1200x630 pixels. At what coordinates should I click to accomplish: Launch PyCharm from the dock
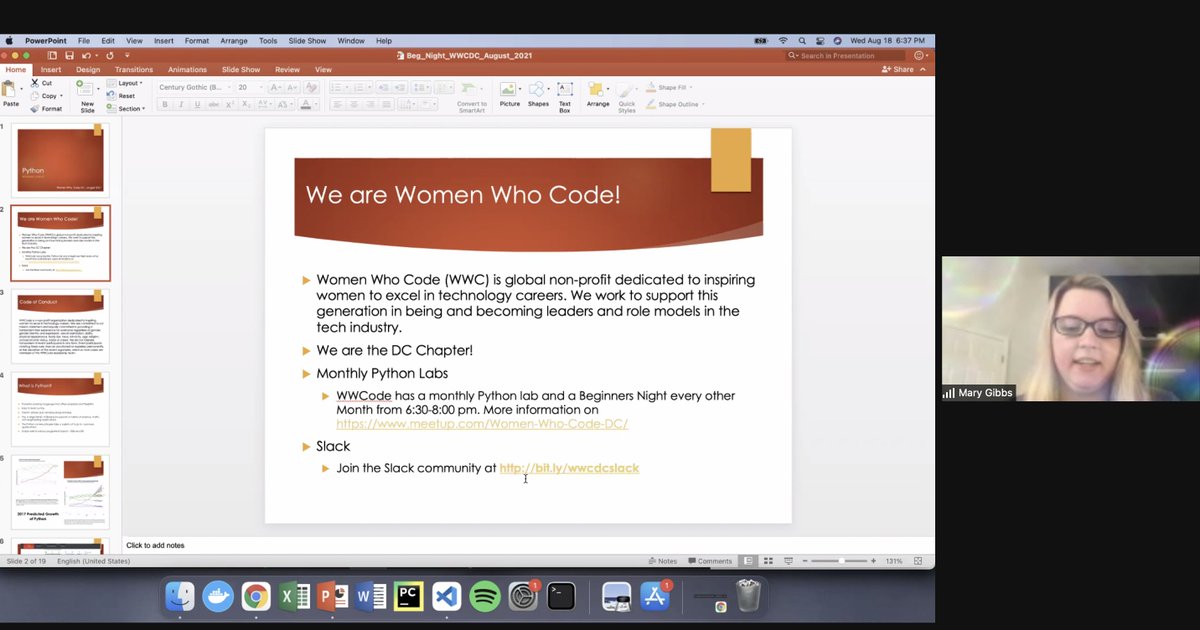click(409, 597)
